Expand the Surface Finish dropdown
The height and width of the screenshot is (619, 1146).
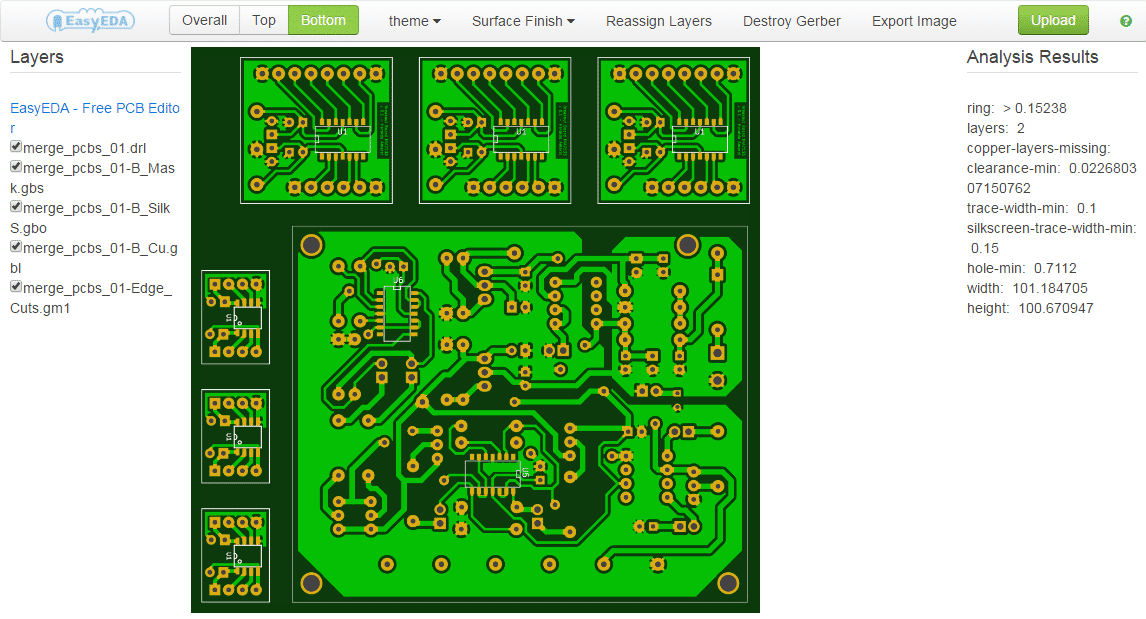[523, 21]
